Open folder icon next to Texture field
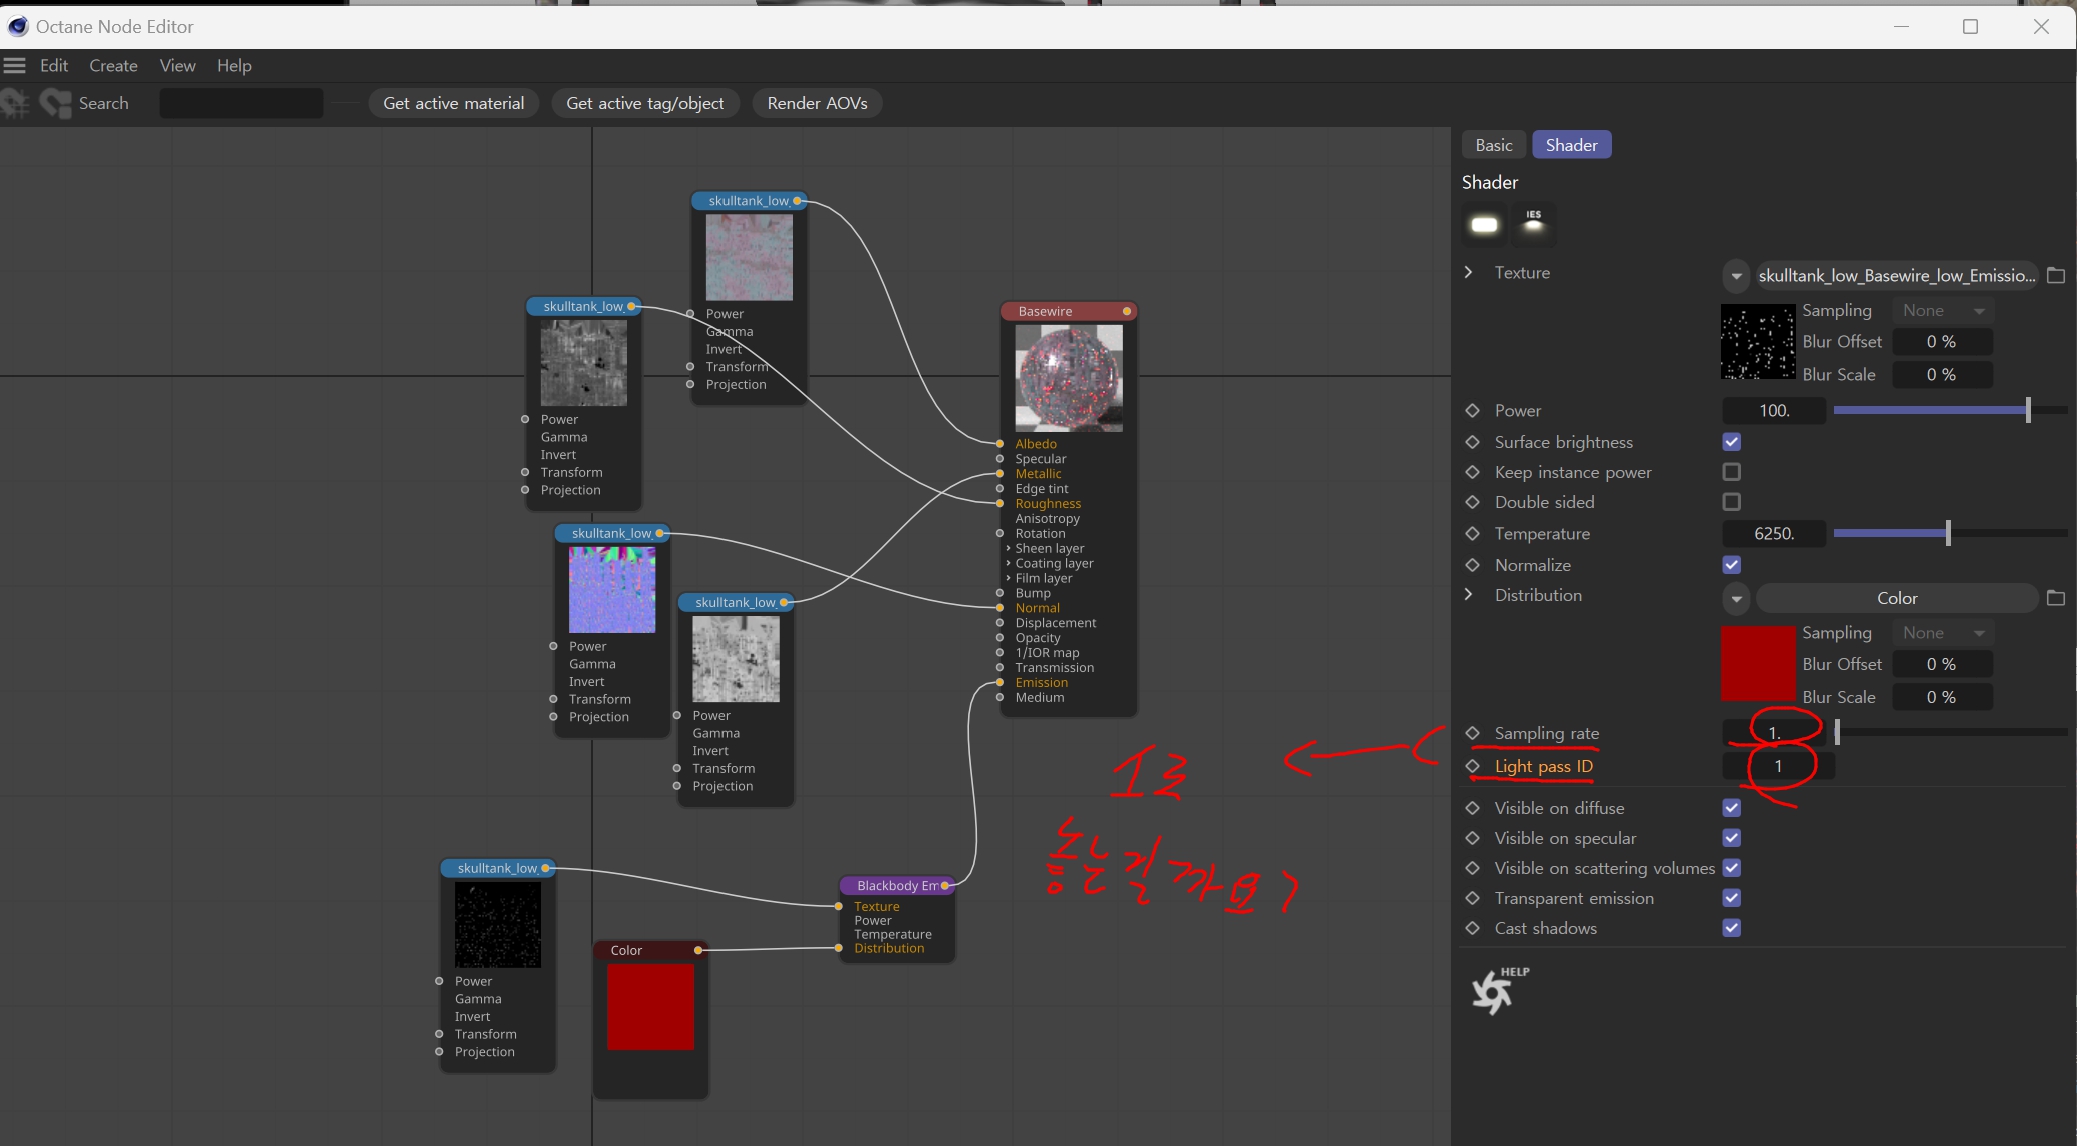 pyautogui.click(x=2056, y=275)
